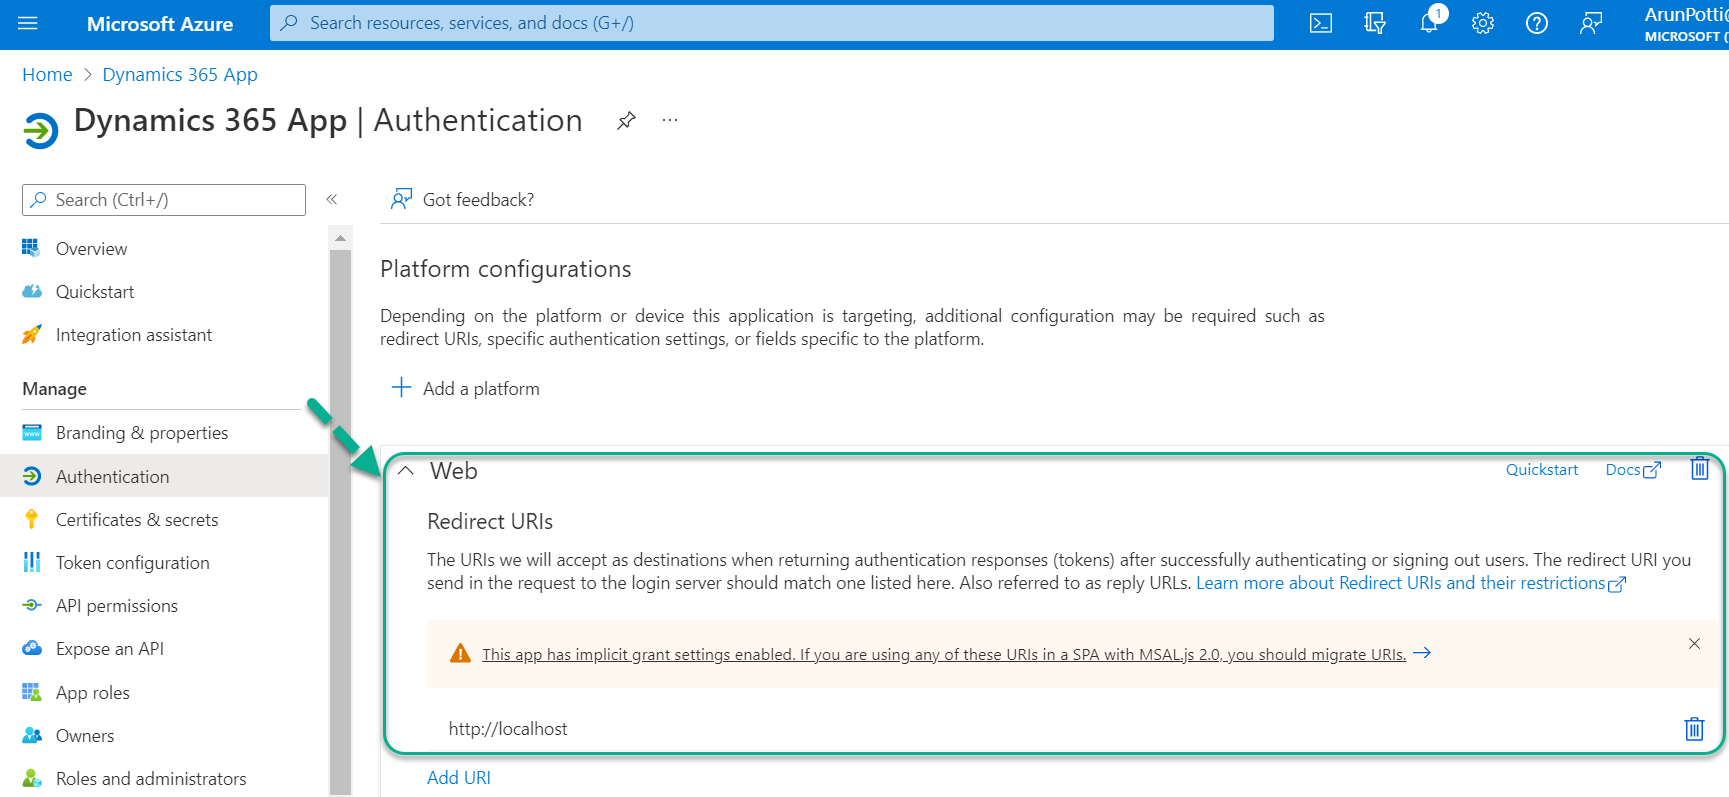Viewport: 1729px width, 797px height.
Task: Focus the top search resources box
Action: tap(772, 23)
